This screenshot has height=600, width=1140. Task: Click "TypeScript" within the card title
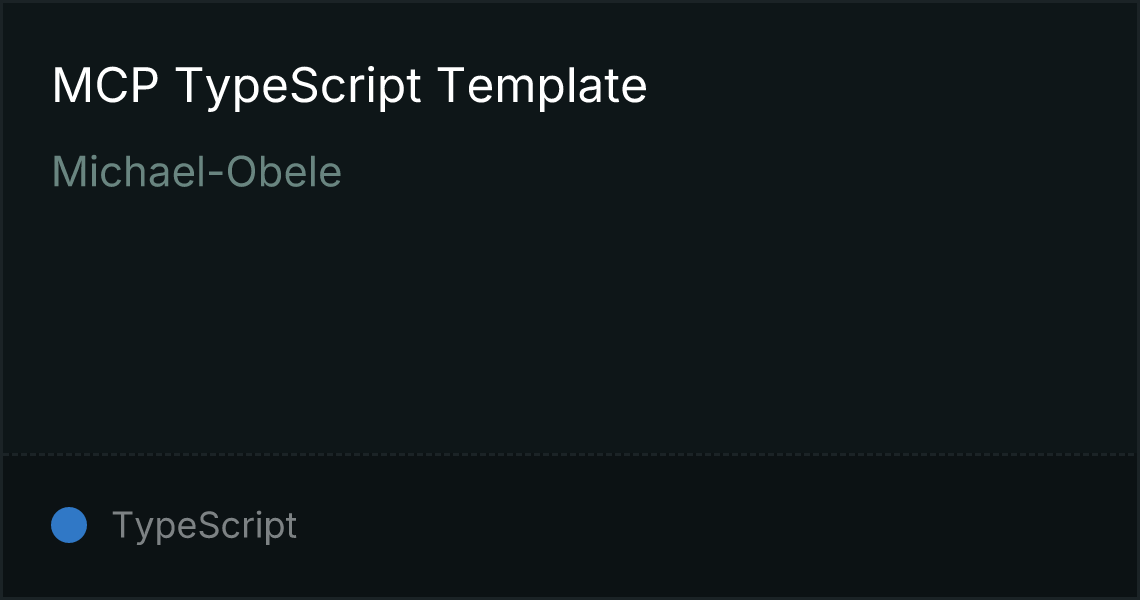click(298, 86)
